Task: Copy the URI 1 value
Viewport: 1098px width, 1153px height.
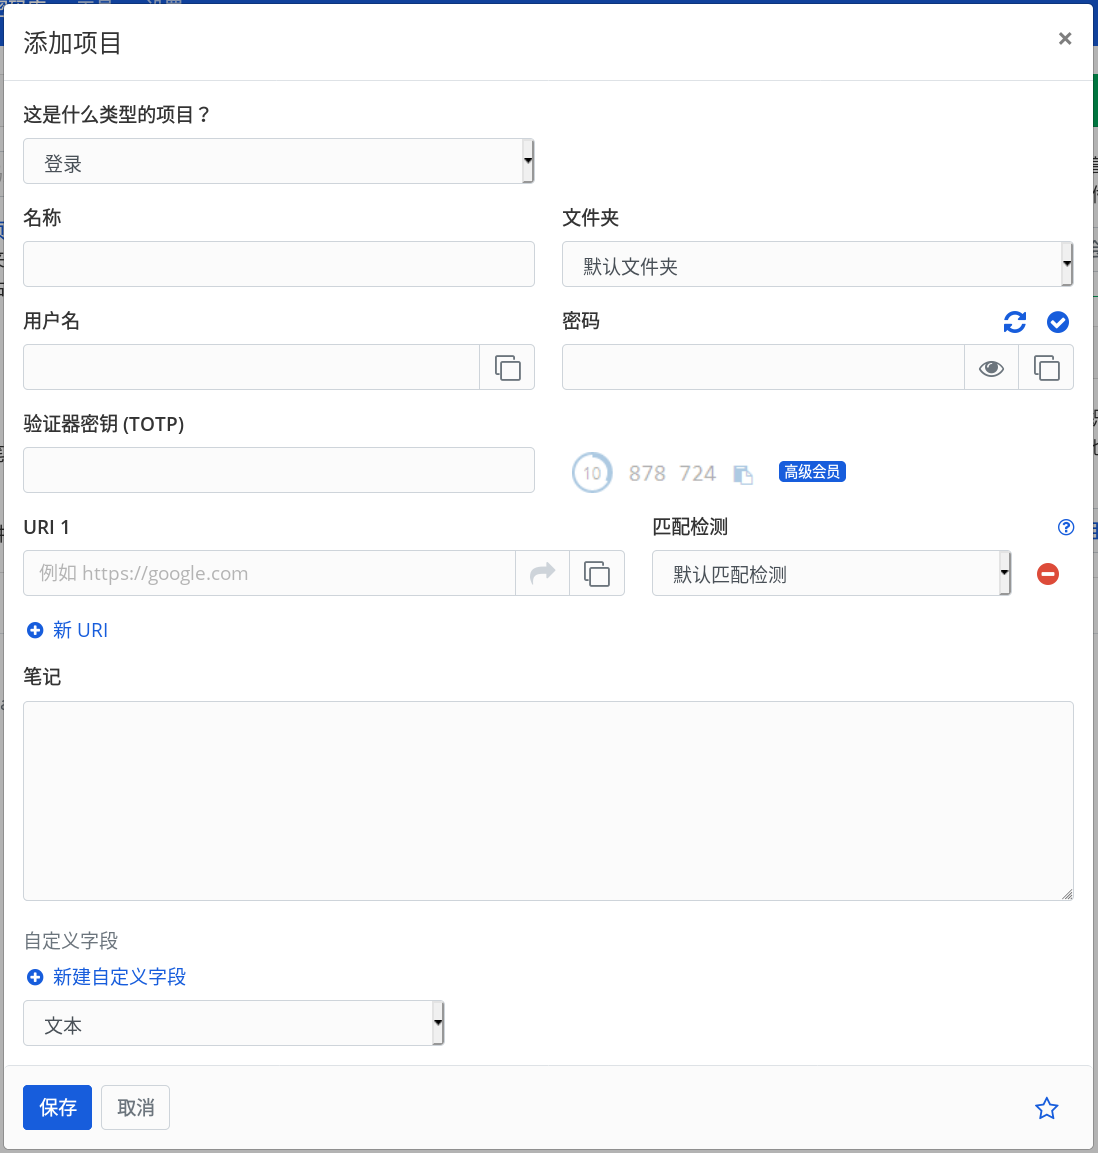Action: [x=597, y=574]
